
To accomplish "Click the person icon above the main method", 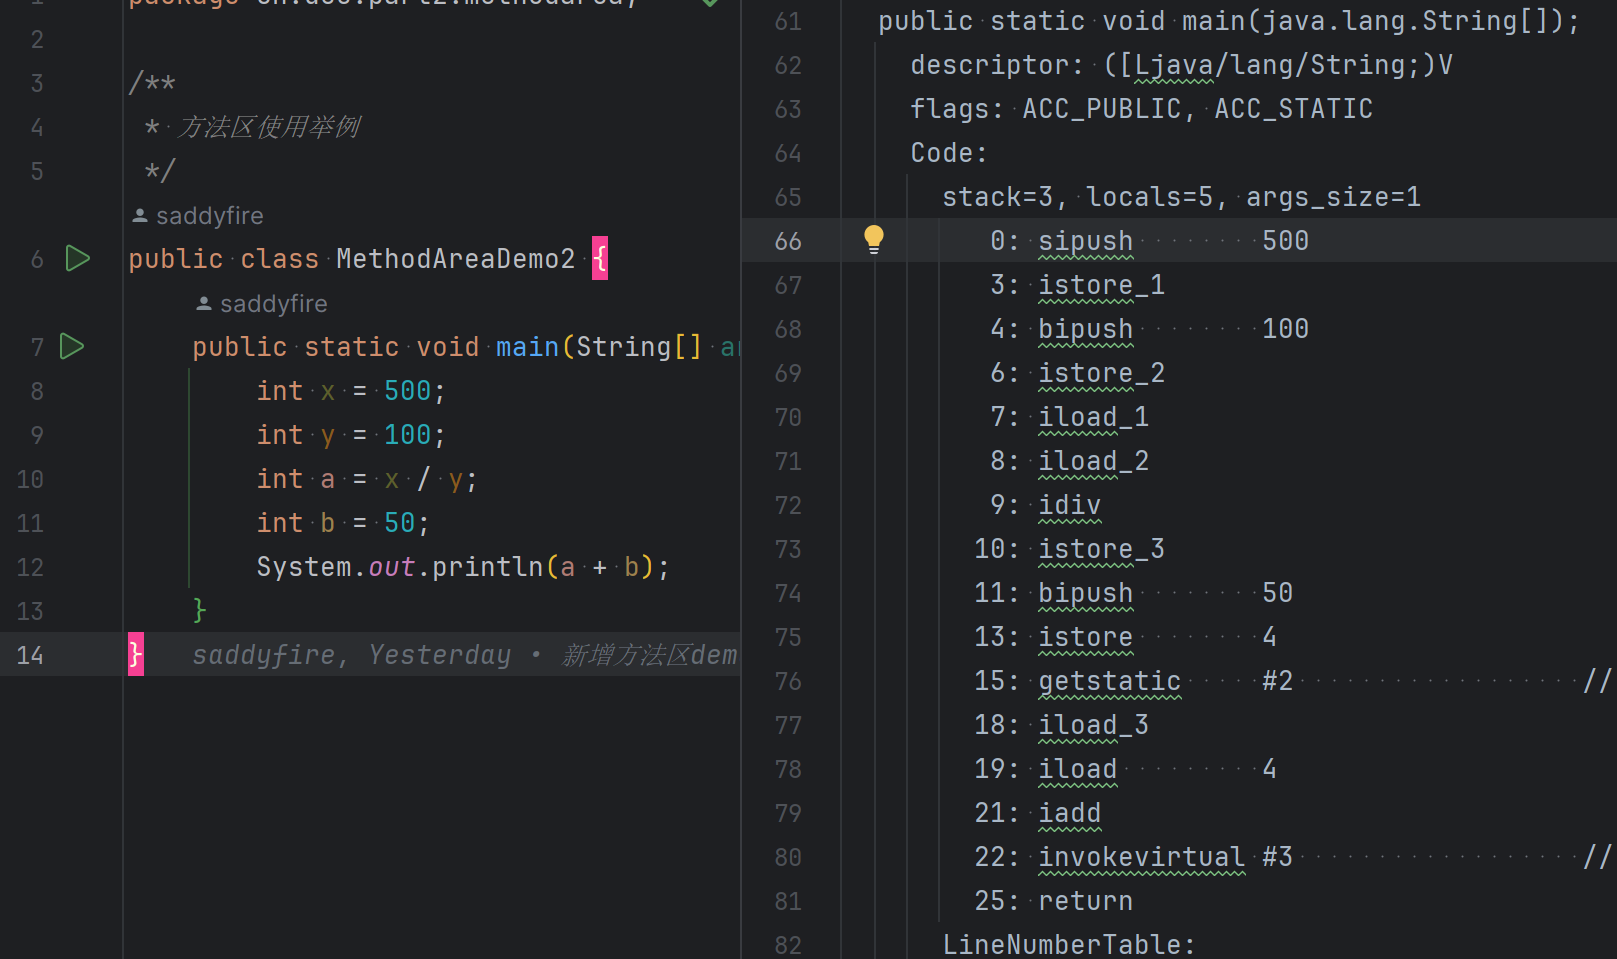I will (x=204, y=304).
